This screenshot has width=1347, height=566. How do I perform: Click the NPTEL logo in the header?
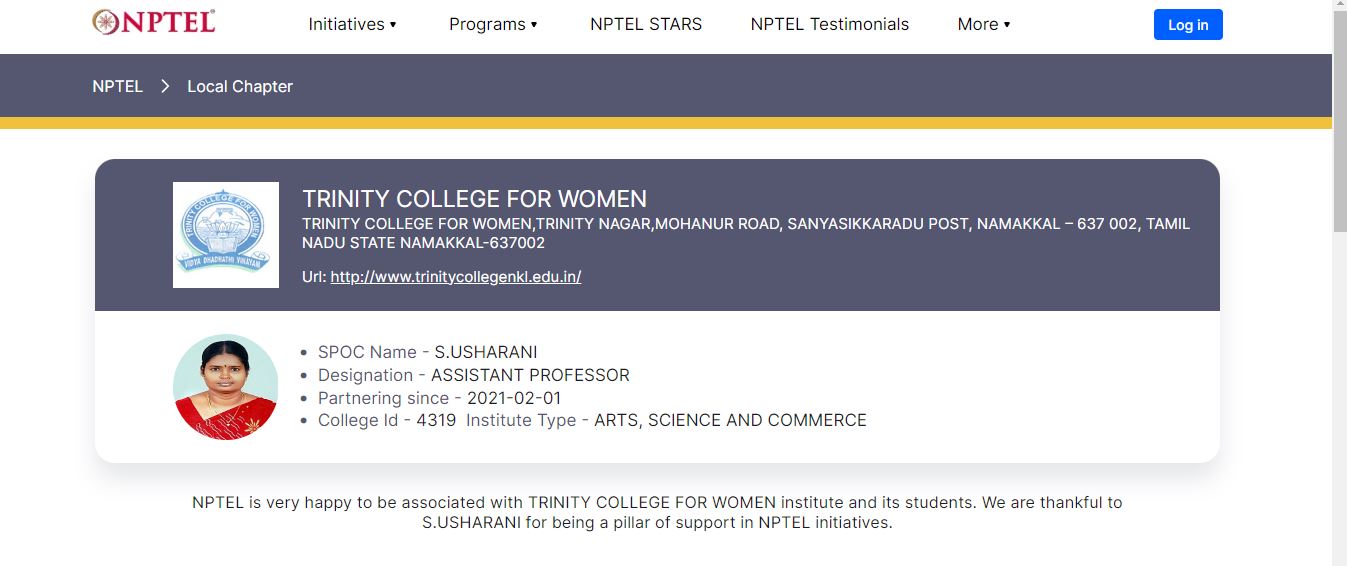tap(153, 22)
